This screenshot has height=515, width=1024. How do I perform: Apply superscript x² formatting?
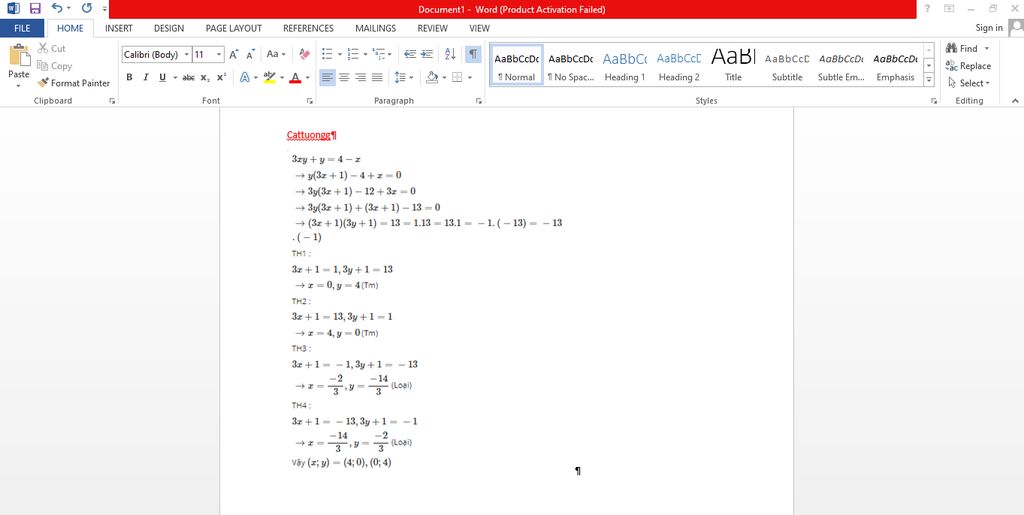[221, 78]
